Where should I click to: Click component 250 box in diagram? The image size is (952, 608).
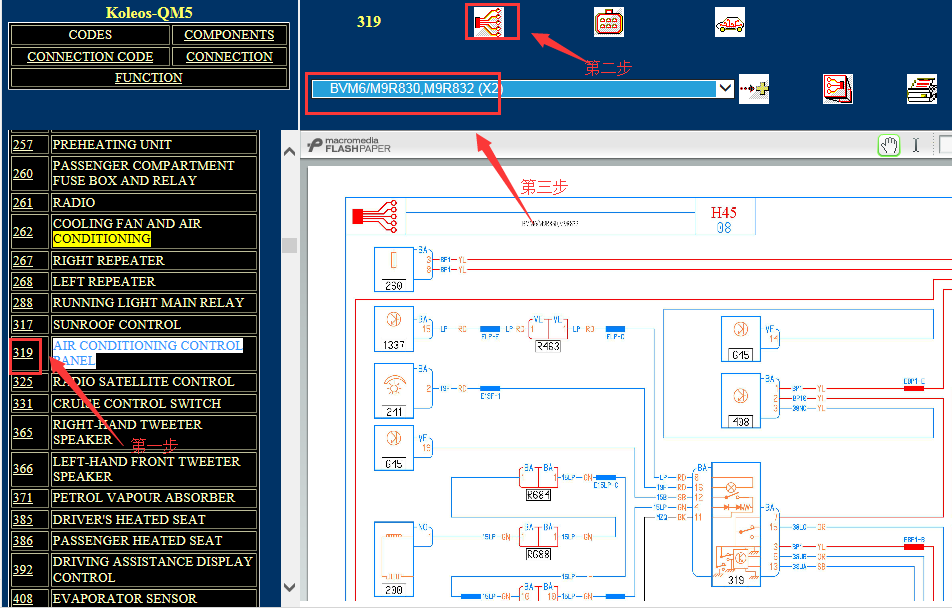click(394, 269)
